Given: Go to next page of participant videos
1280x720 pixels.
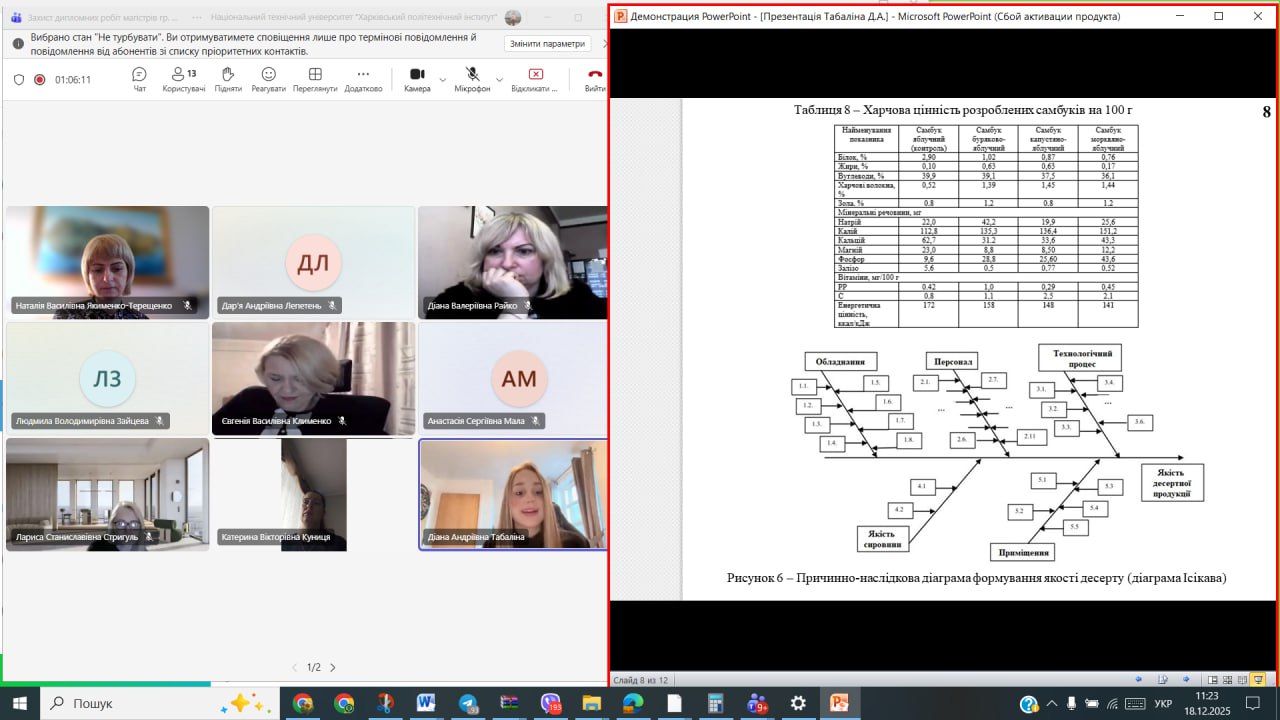Looking at the screenshot, I should pyautogui.click(x=333, y=667).
